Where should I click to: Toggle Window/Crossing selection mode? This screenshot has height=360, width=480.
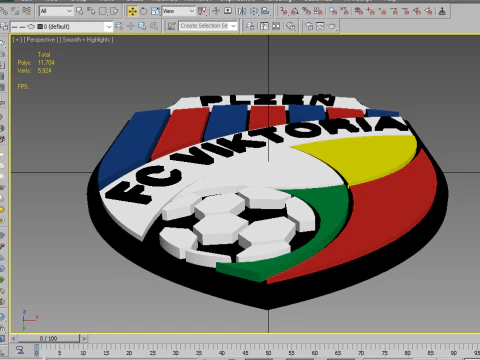coord(114,11)
